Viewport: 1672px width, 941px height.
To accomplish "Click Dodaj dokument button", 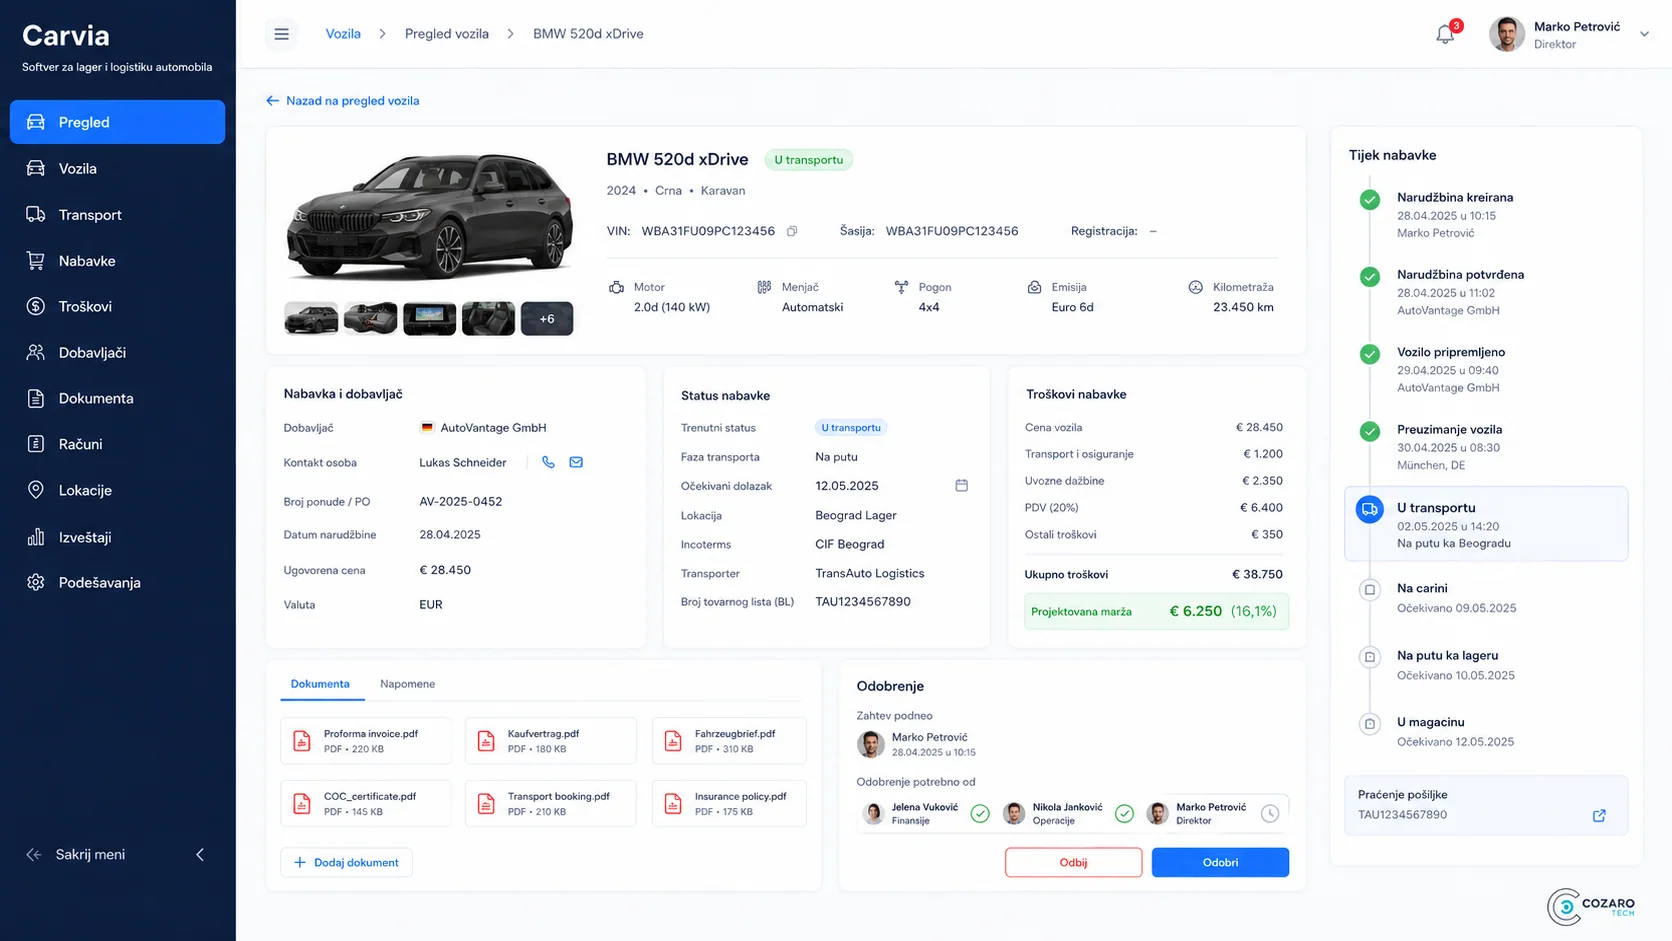I will 346,862.
